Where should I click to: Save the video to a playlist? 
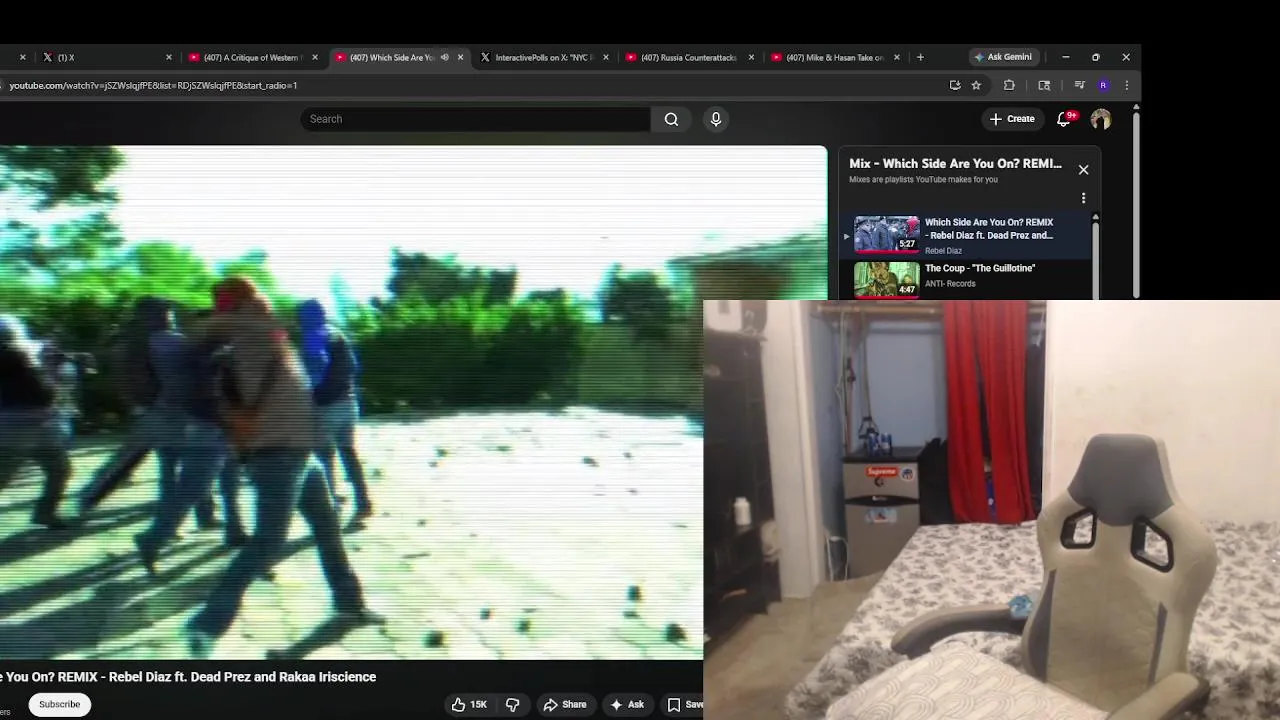685,704
